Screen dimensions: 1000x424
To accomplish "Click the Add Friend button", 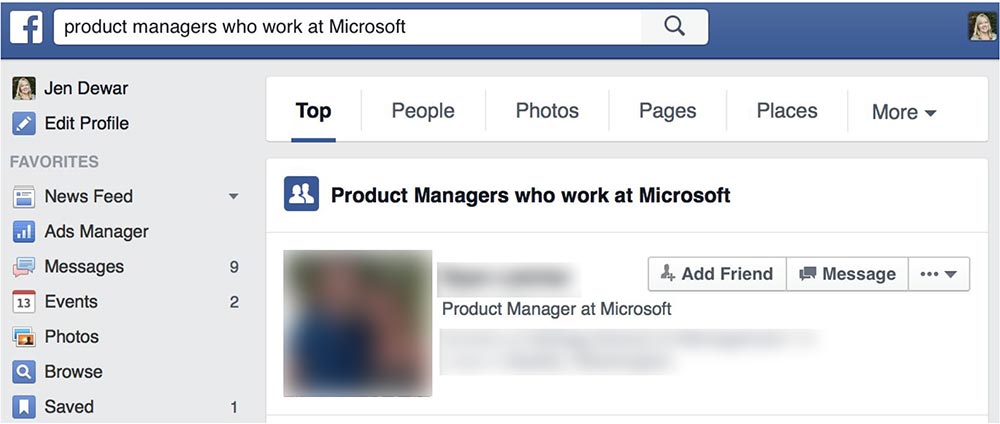I will (717, 274).
